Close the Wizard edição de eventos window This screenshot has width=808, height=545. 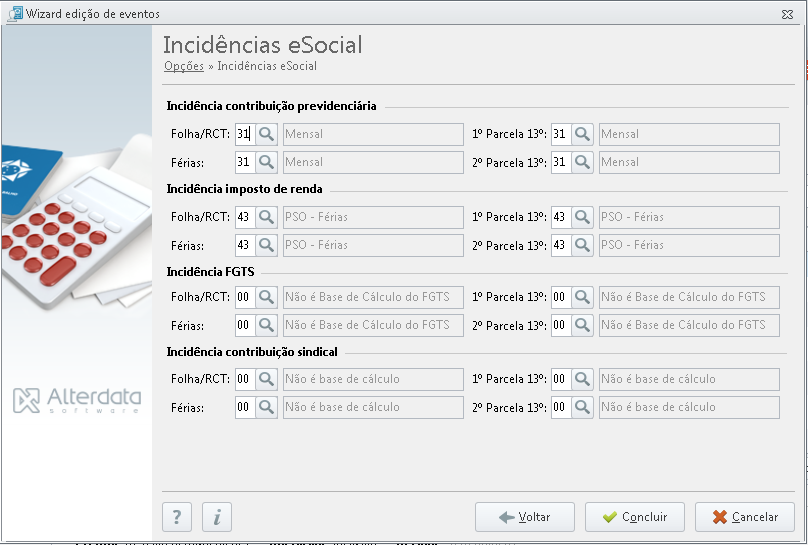click(787, 14)
